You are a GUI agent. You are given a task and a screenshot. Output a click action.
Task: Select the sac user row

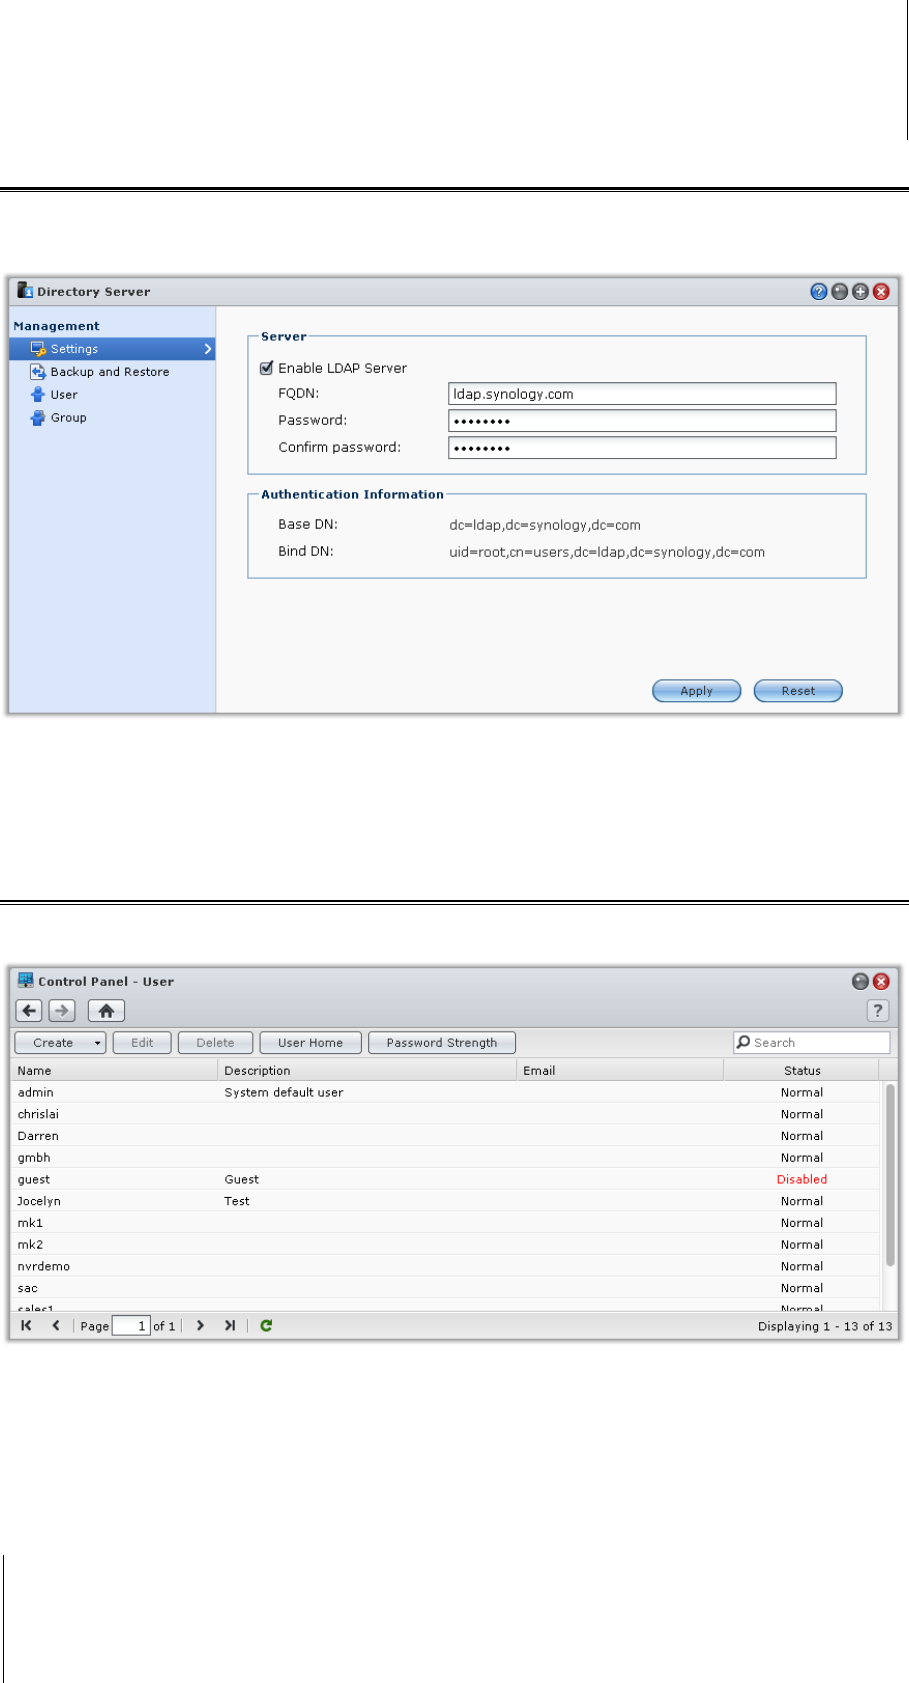point(447,1288)
